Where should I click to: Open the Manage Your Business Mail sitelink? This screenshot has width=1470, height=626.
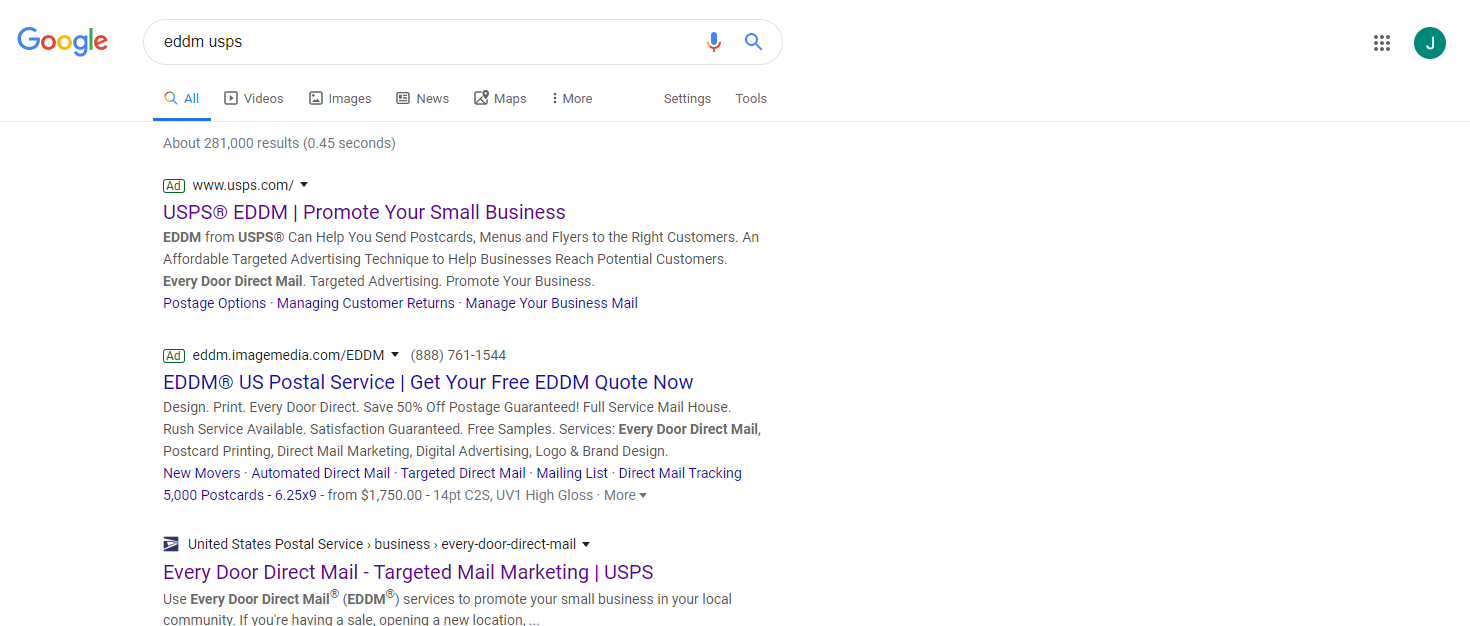[x=551, y=303]
